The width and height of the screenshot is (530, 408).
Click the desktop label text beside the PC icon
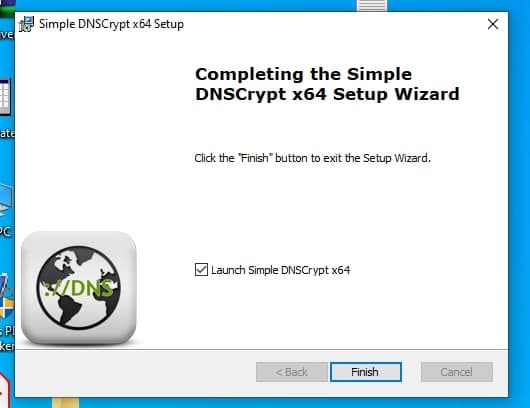(x=5, y=232)
